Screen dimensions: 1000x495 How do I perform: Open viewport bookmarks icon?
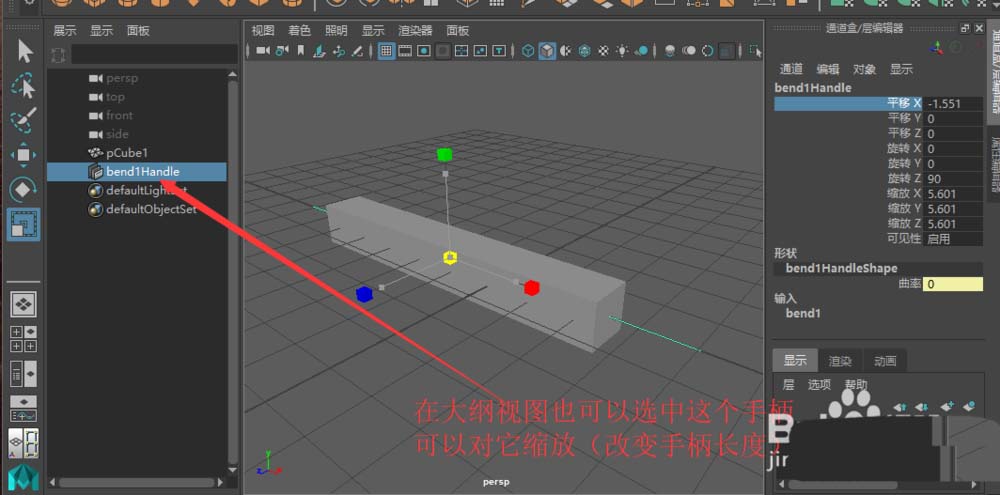point(301,50)
